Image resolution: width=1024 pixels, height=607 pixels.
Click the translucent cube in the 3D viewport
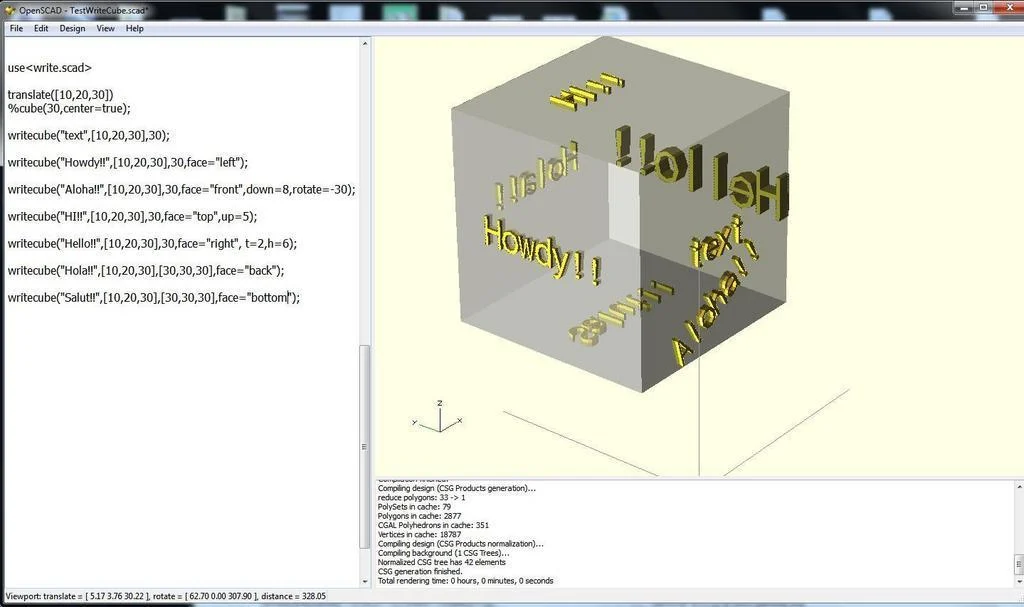point(620,216)
